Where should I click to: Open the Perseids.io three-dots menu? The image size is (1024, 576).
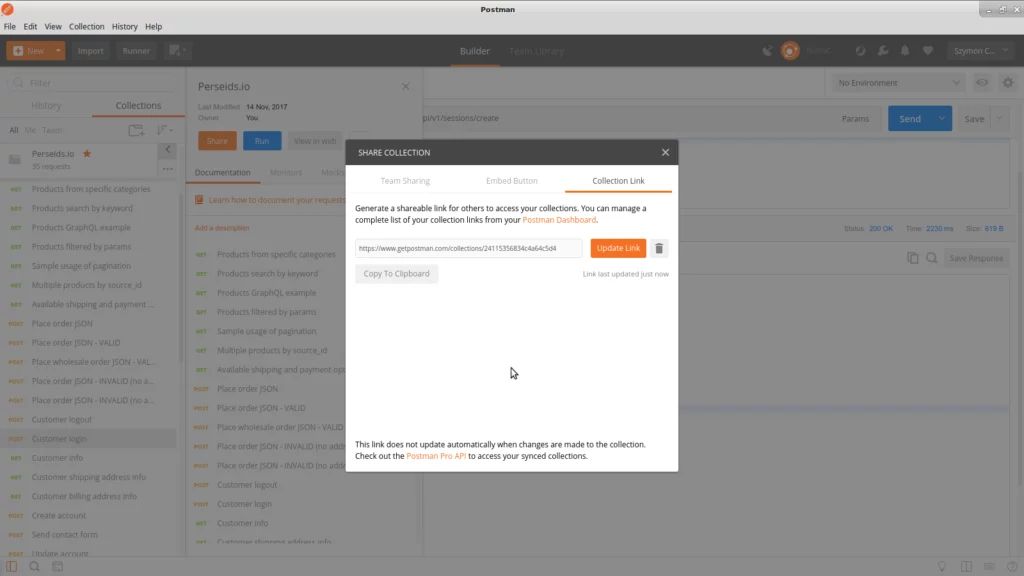coord(168,168)
